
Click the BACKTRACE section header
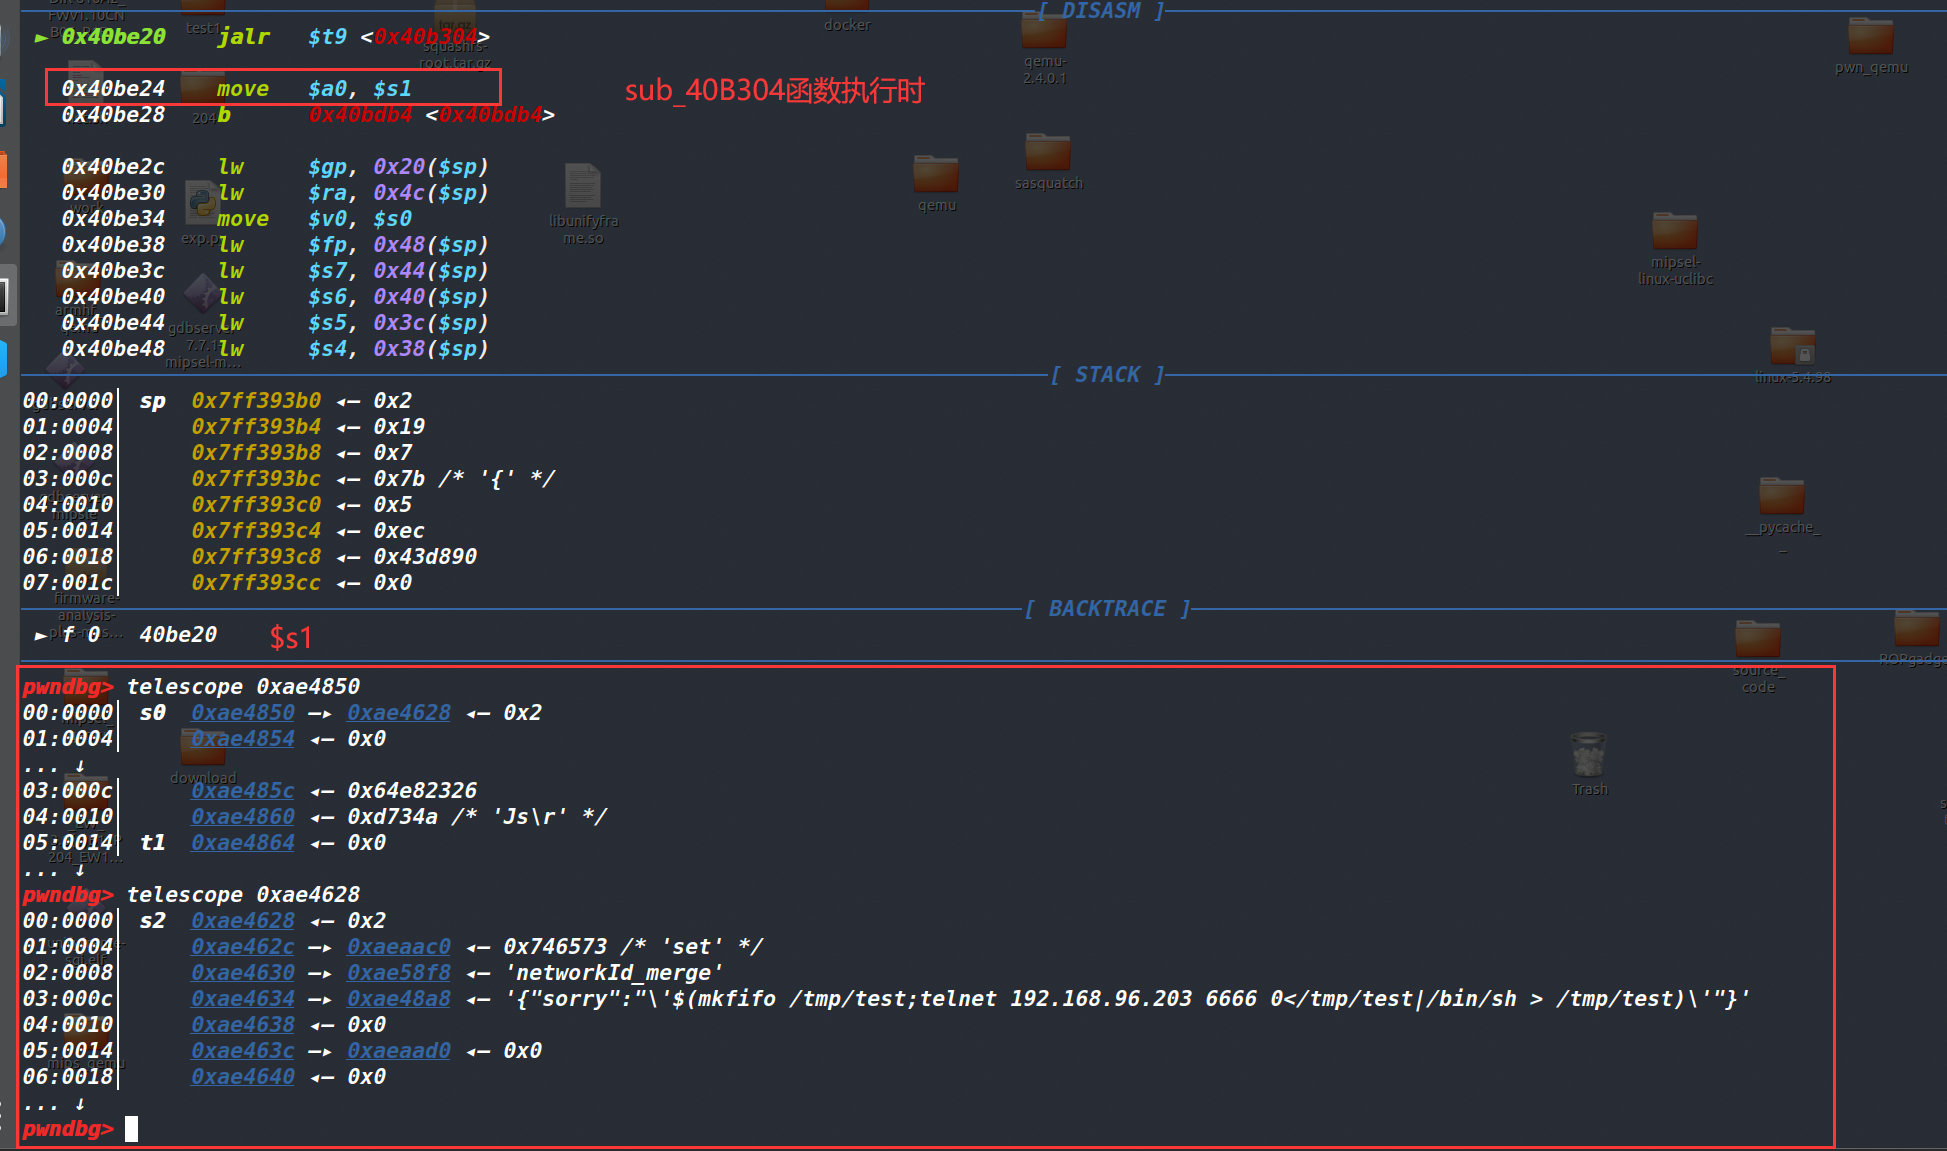click(1107, 609)
